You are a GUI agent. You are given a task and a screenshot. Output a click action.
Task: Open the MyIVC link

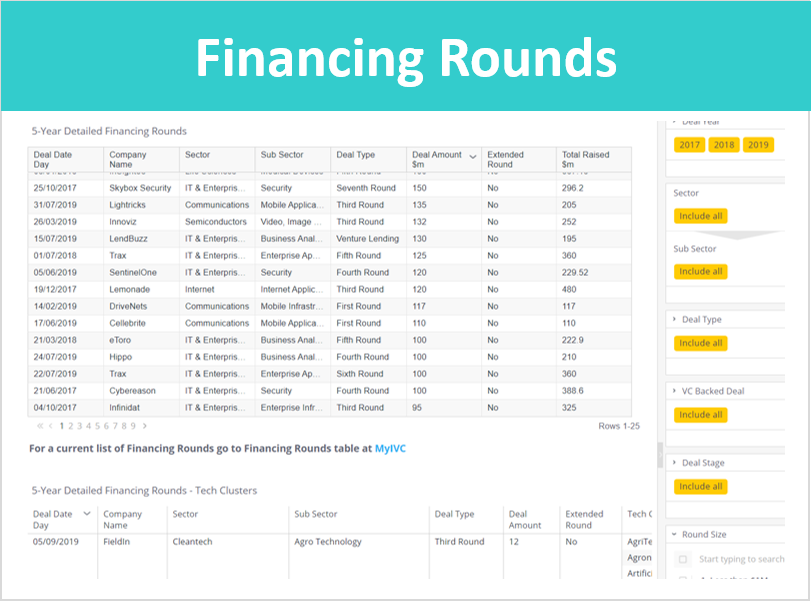click(390, 448)
